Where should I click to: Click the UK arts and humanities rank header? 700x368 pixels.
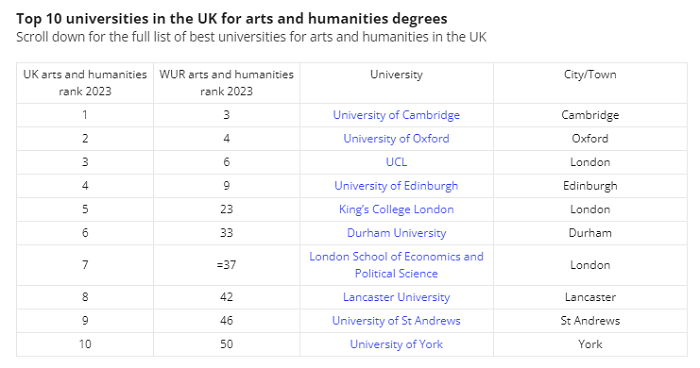coord(85,83)
